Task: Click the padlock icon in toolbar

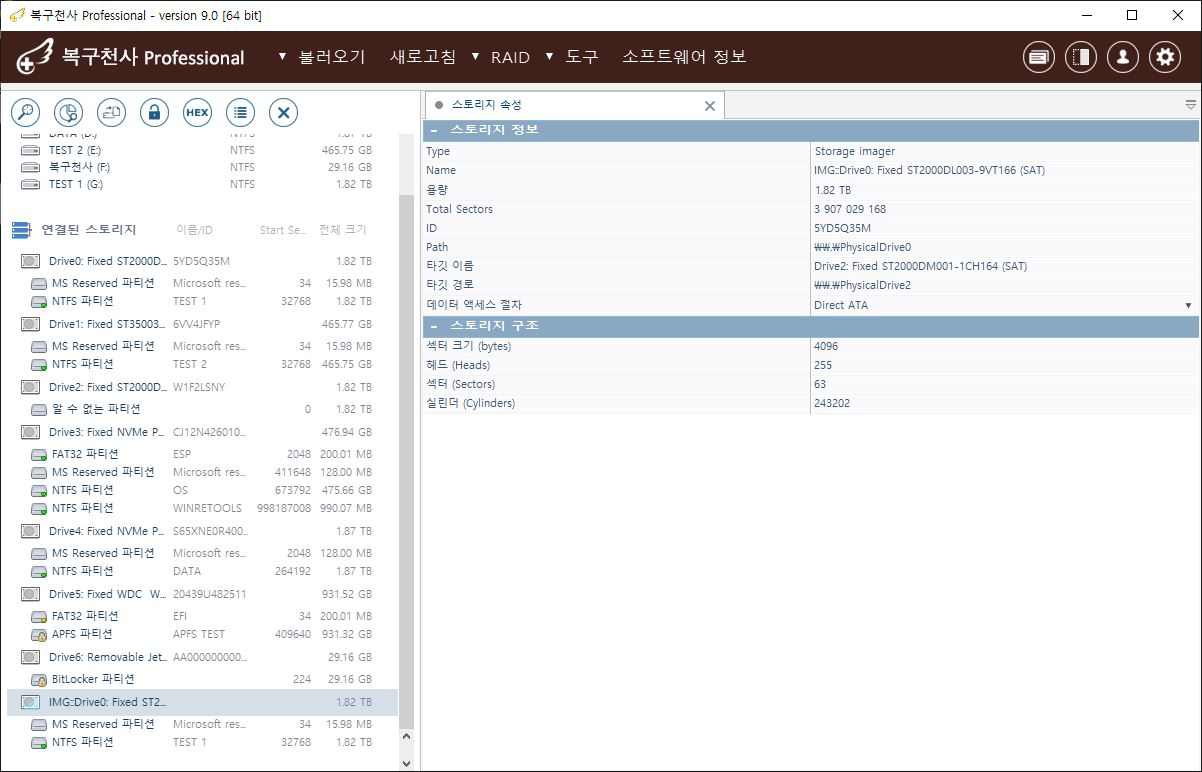Action: coord(154,112)
